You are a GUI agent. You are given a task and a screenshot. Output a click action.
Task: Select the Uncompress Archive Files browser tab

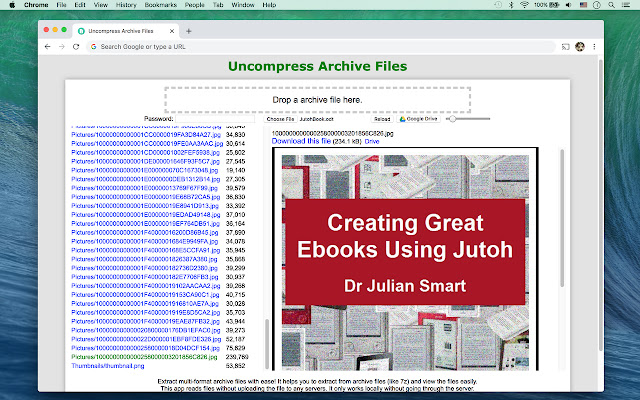click(x=127, y=31)
